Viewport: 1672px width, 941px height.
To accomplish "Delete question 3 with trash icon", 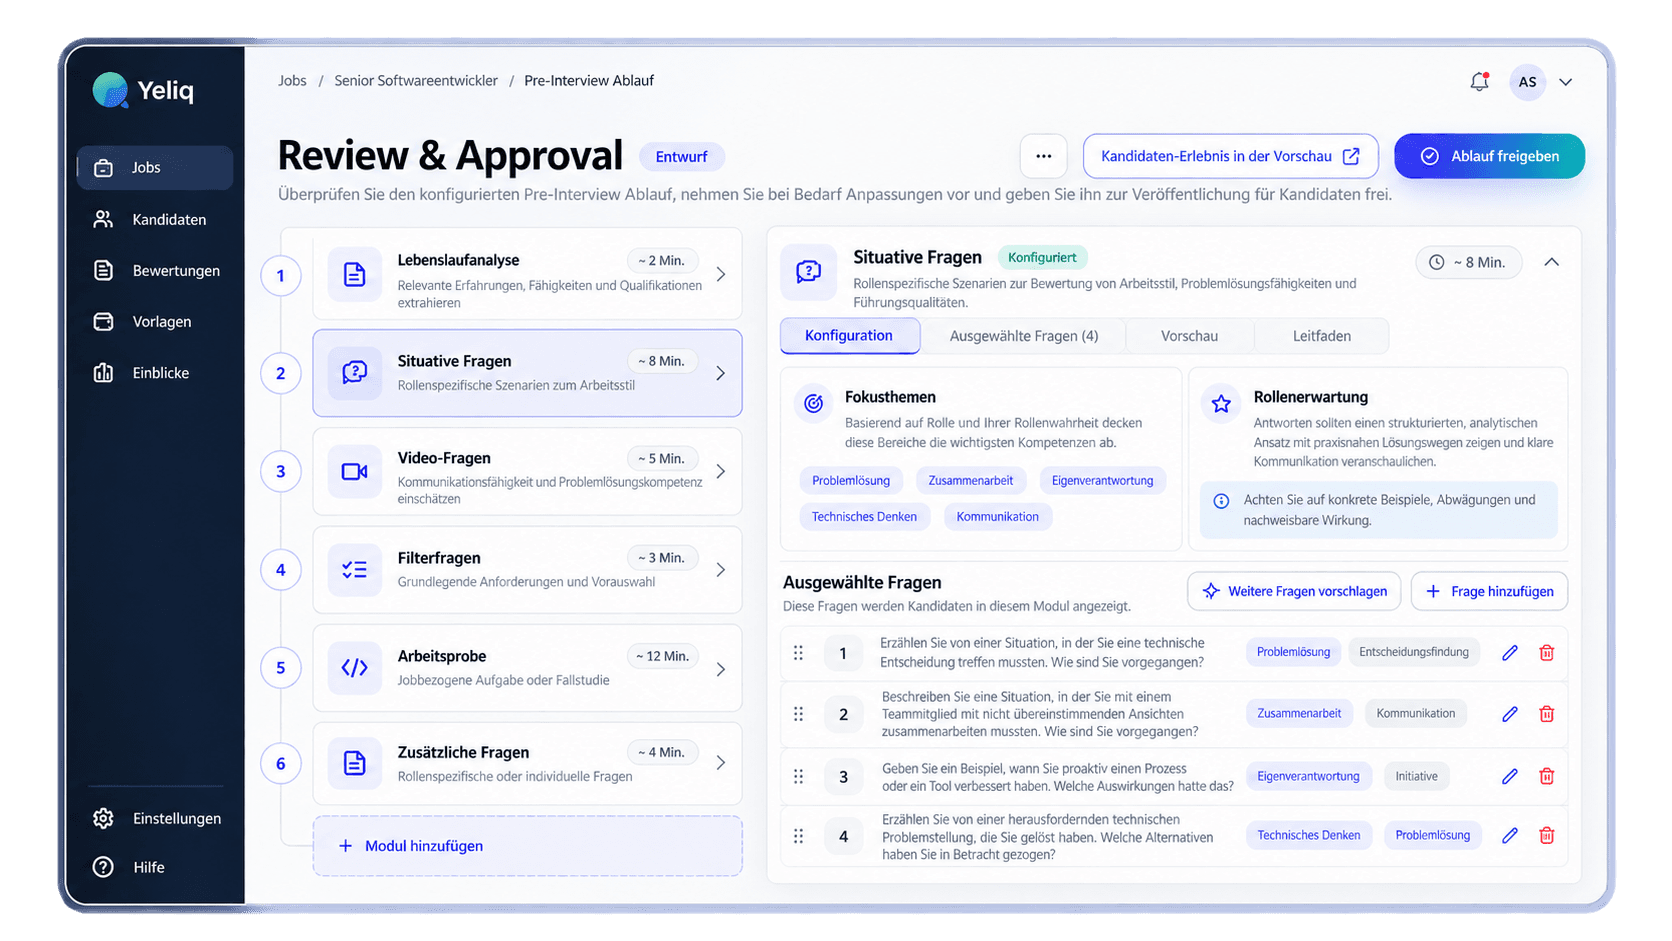I will click(1547, 776).
